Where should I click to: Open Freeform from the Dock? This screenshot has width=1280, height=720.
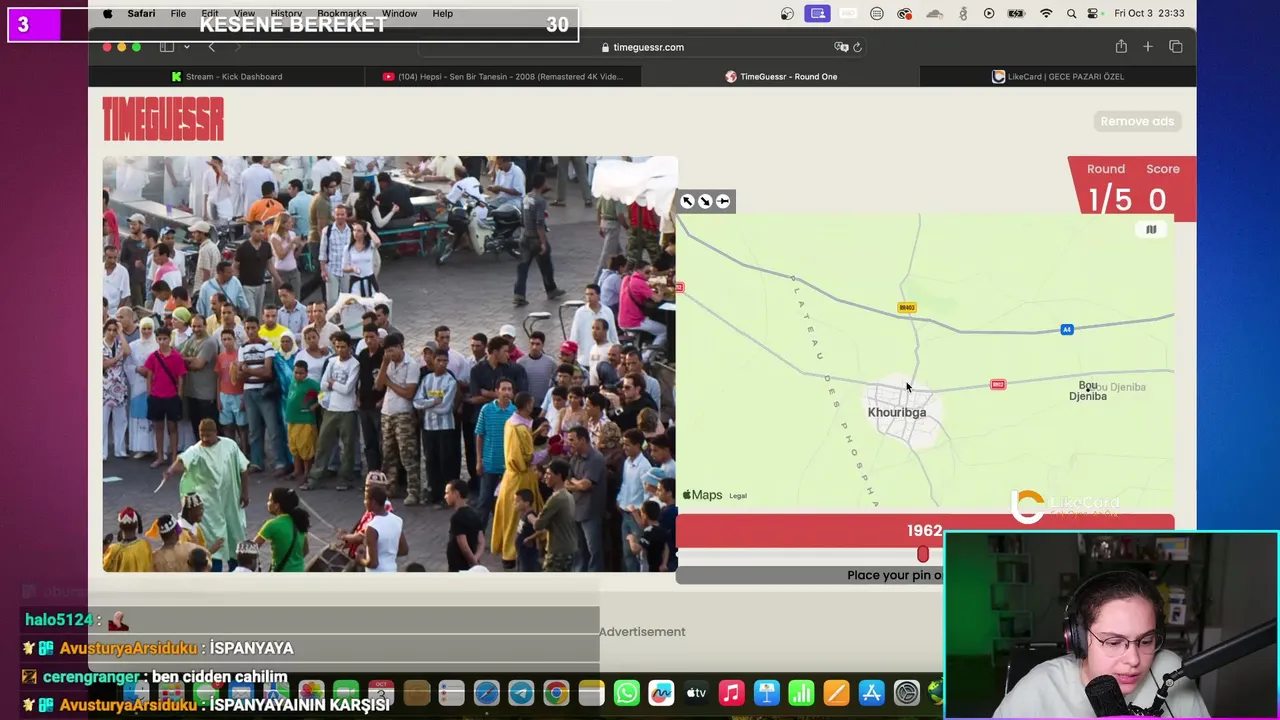click(661, 692)
